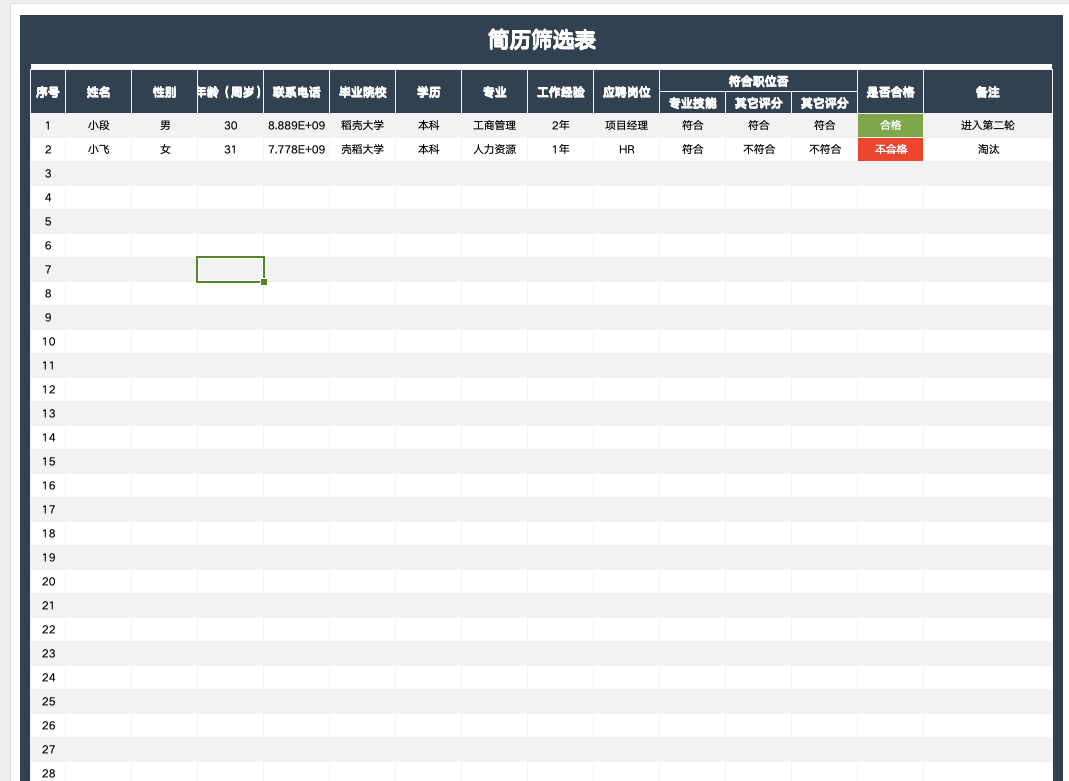Viewport: 1069px width, 781px height.
Task: Click age cell 31
Action: click(x=230, y=149)
